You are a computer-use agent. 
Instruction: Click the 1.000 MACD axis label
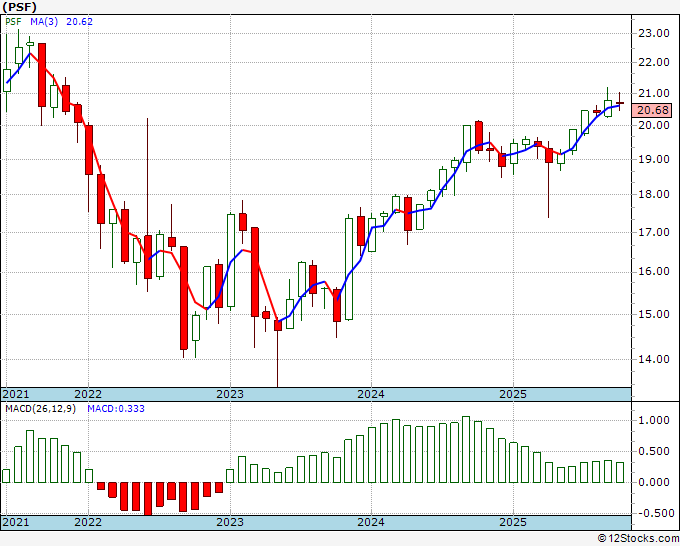point(654,420)
